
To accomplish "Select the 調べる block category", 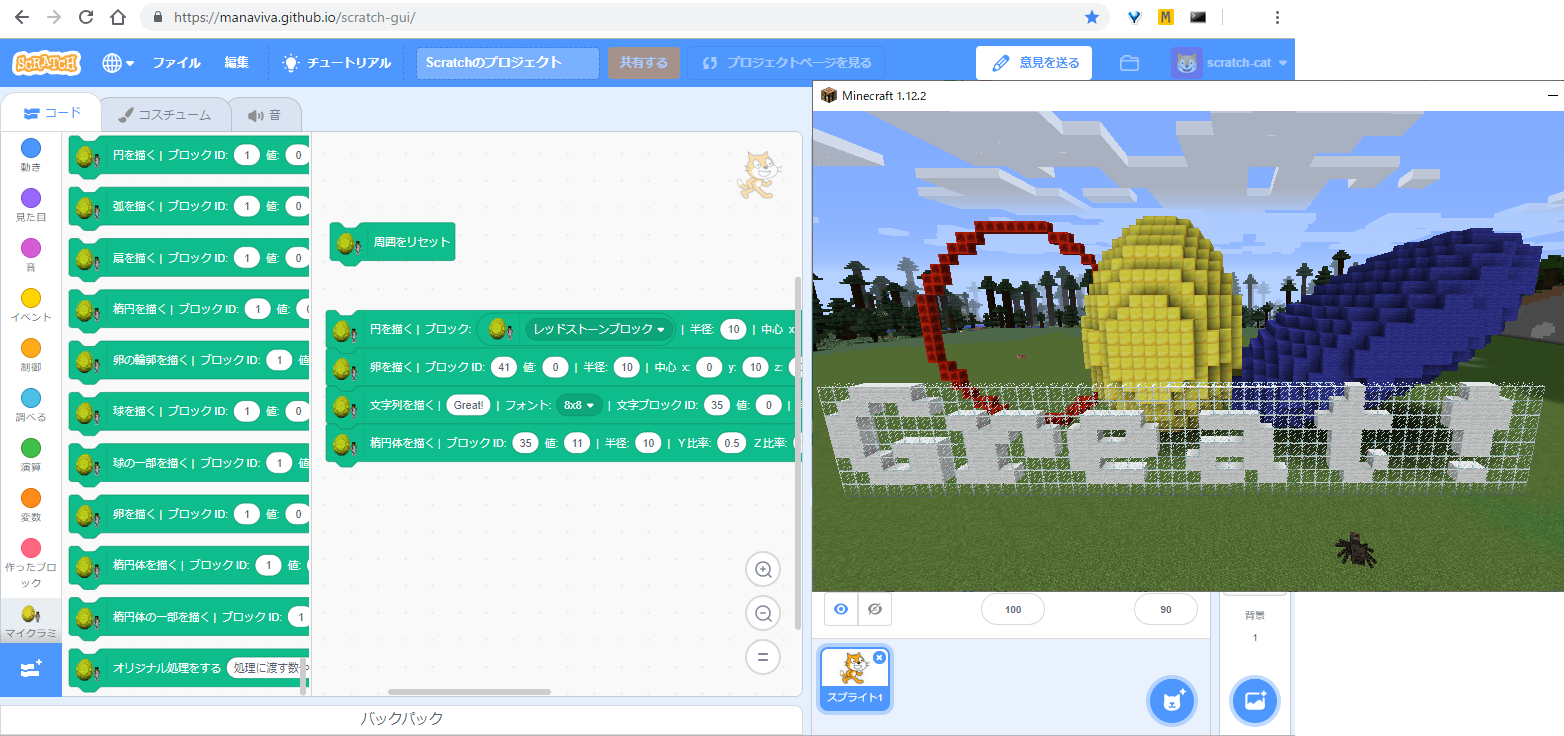I will [x=31, y=406].
